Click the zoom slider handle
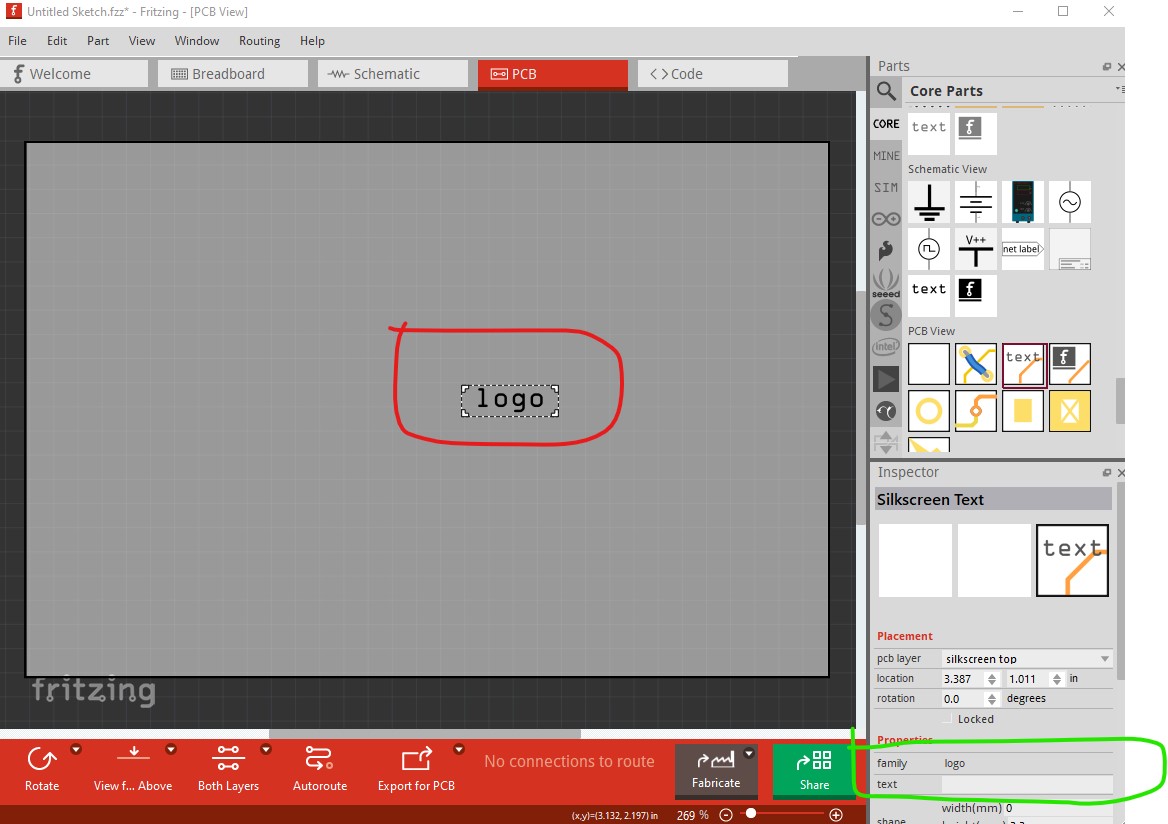The width and height of the screenshot is (1168, 824). (751, 815)
